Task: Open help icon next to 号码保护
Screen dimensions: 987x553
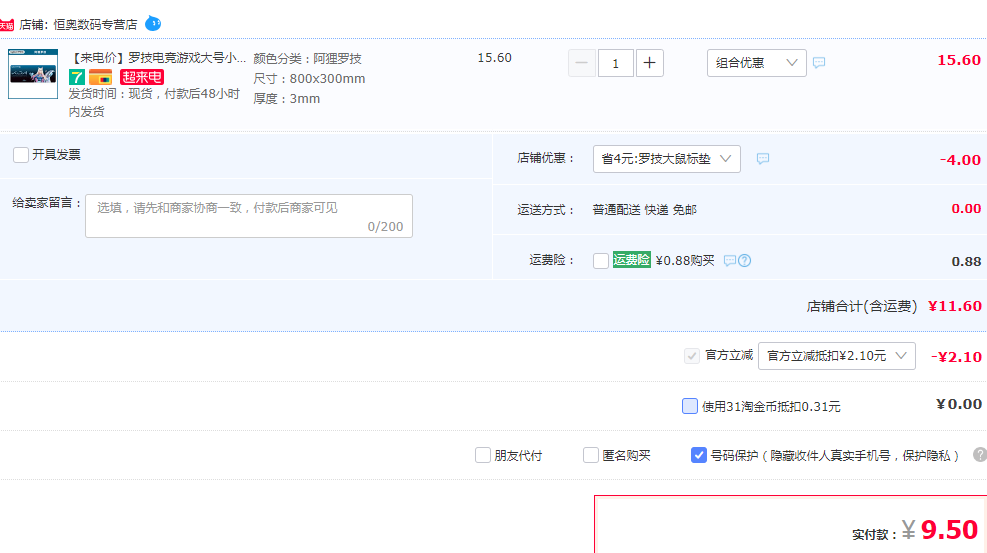Action: (979, 455)
